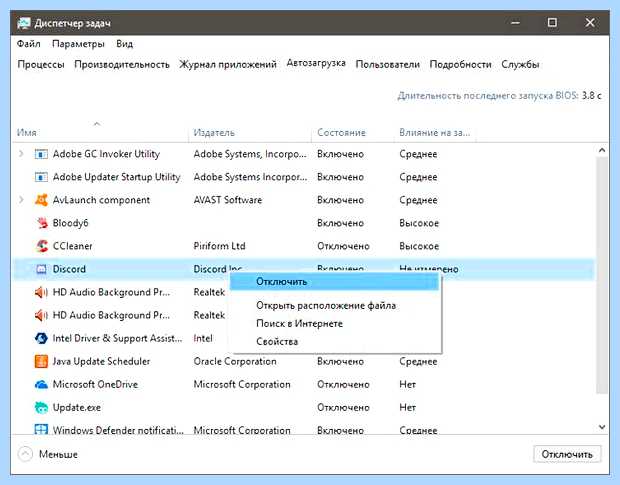Click the second HD Audio Background speaker icon
620x485 pixels.
[x=41, y=315]
